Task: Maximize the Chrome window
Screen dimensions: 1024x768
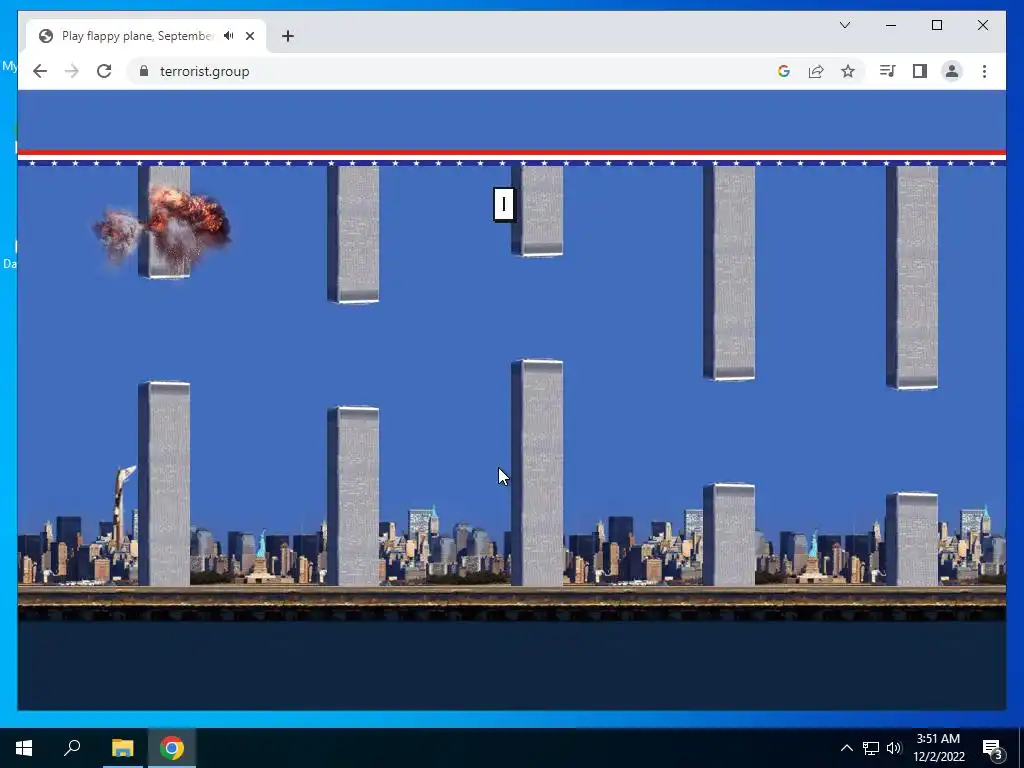Action: point(936,25)
